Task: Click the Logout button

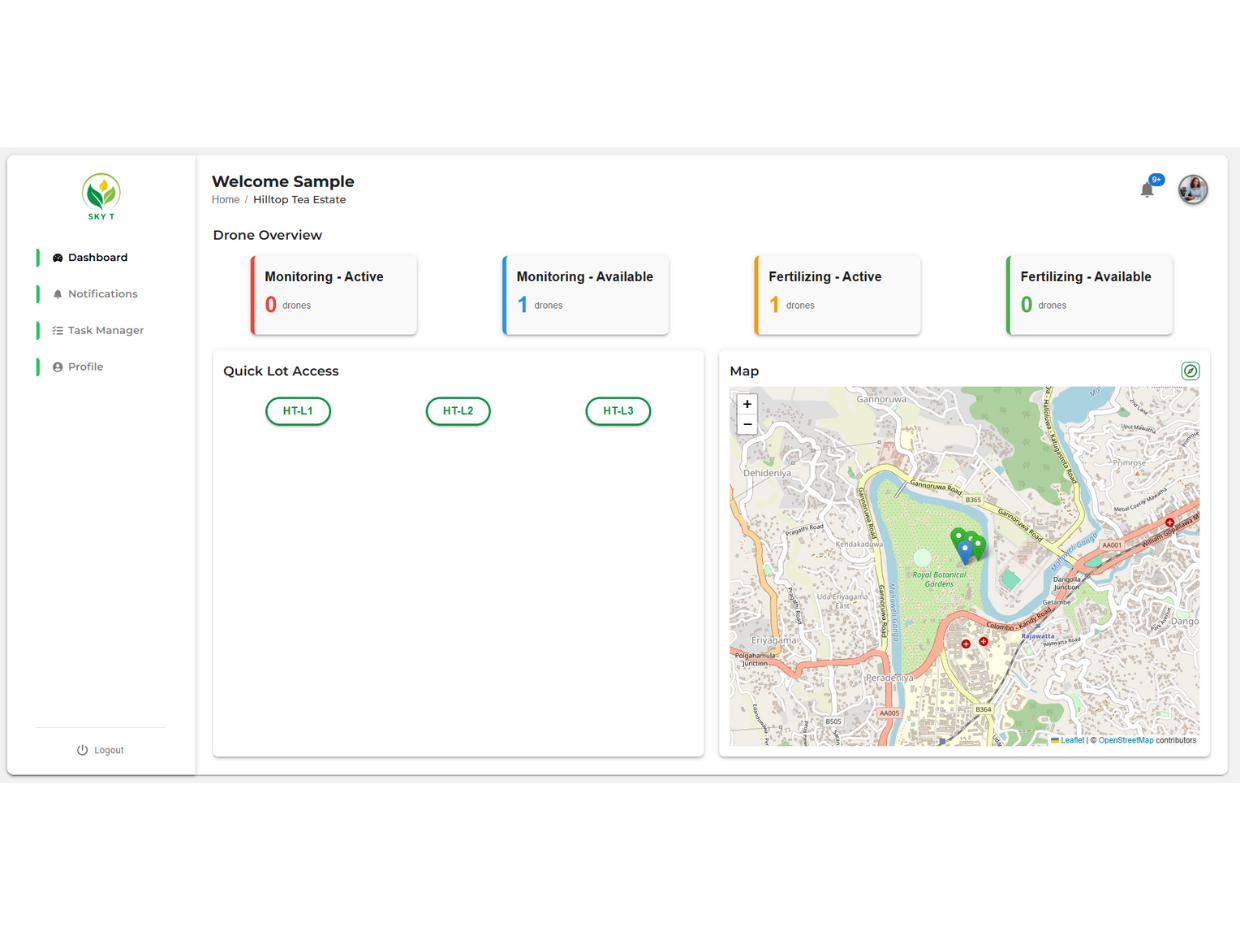Action: (100, 750)
